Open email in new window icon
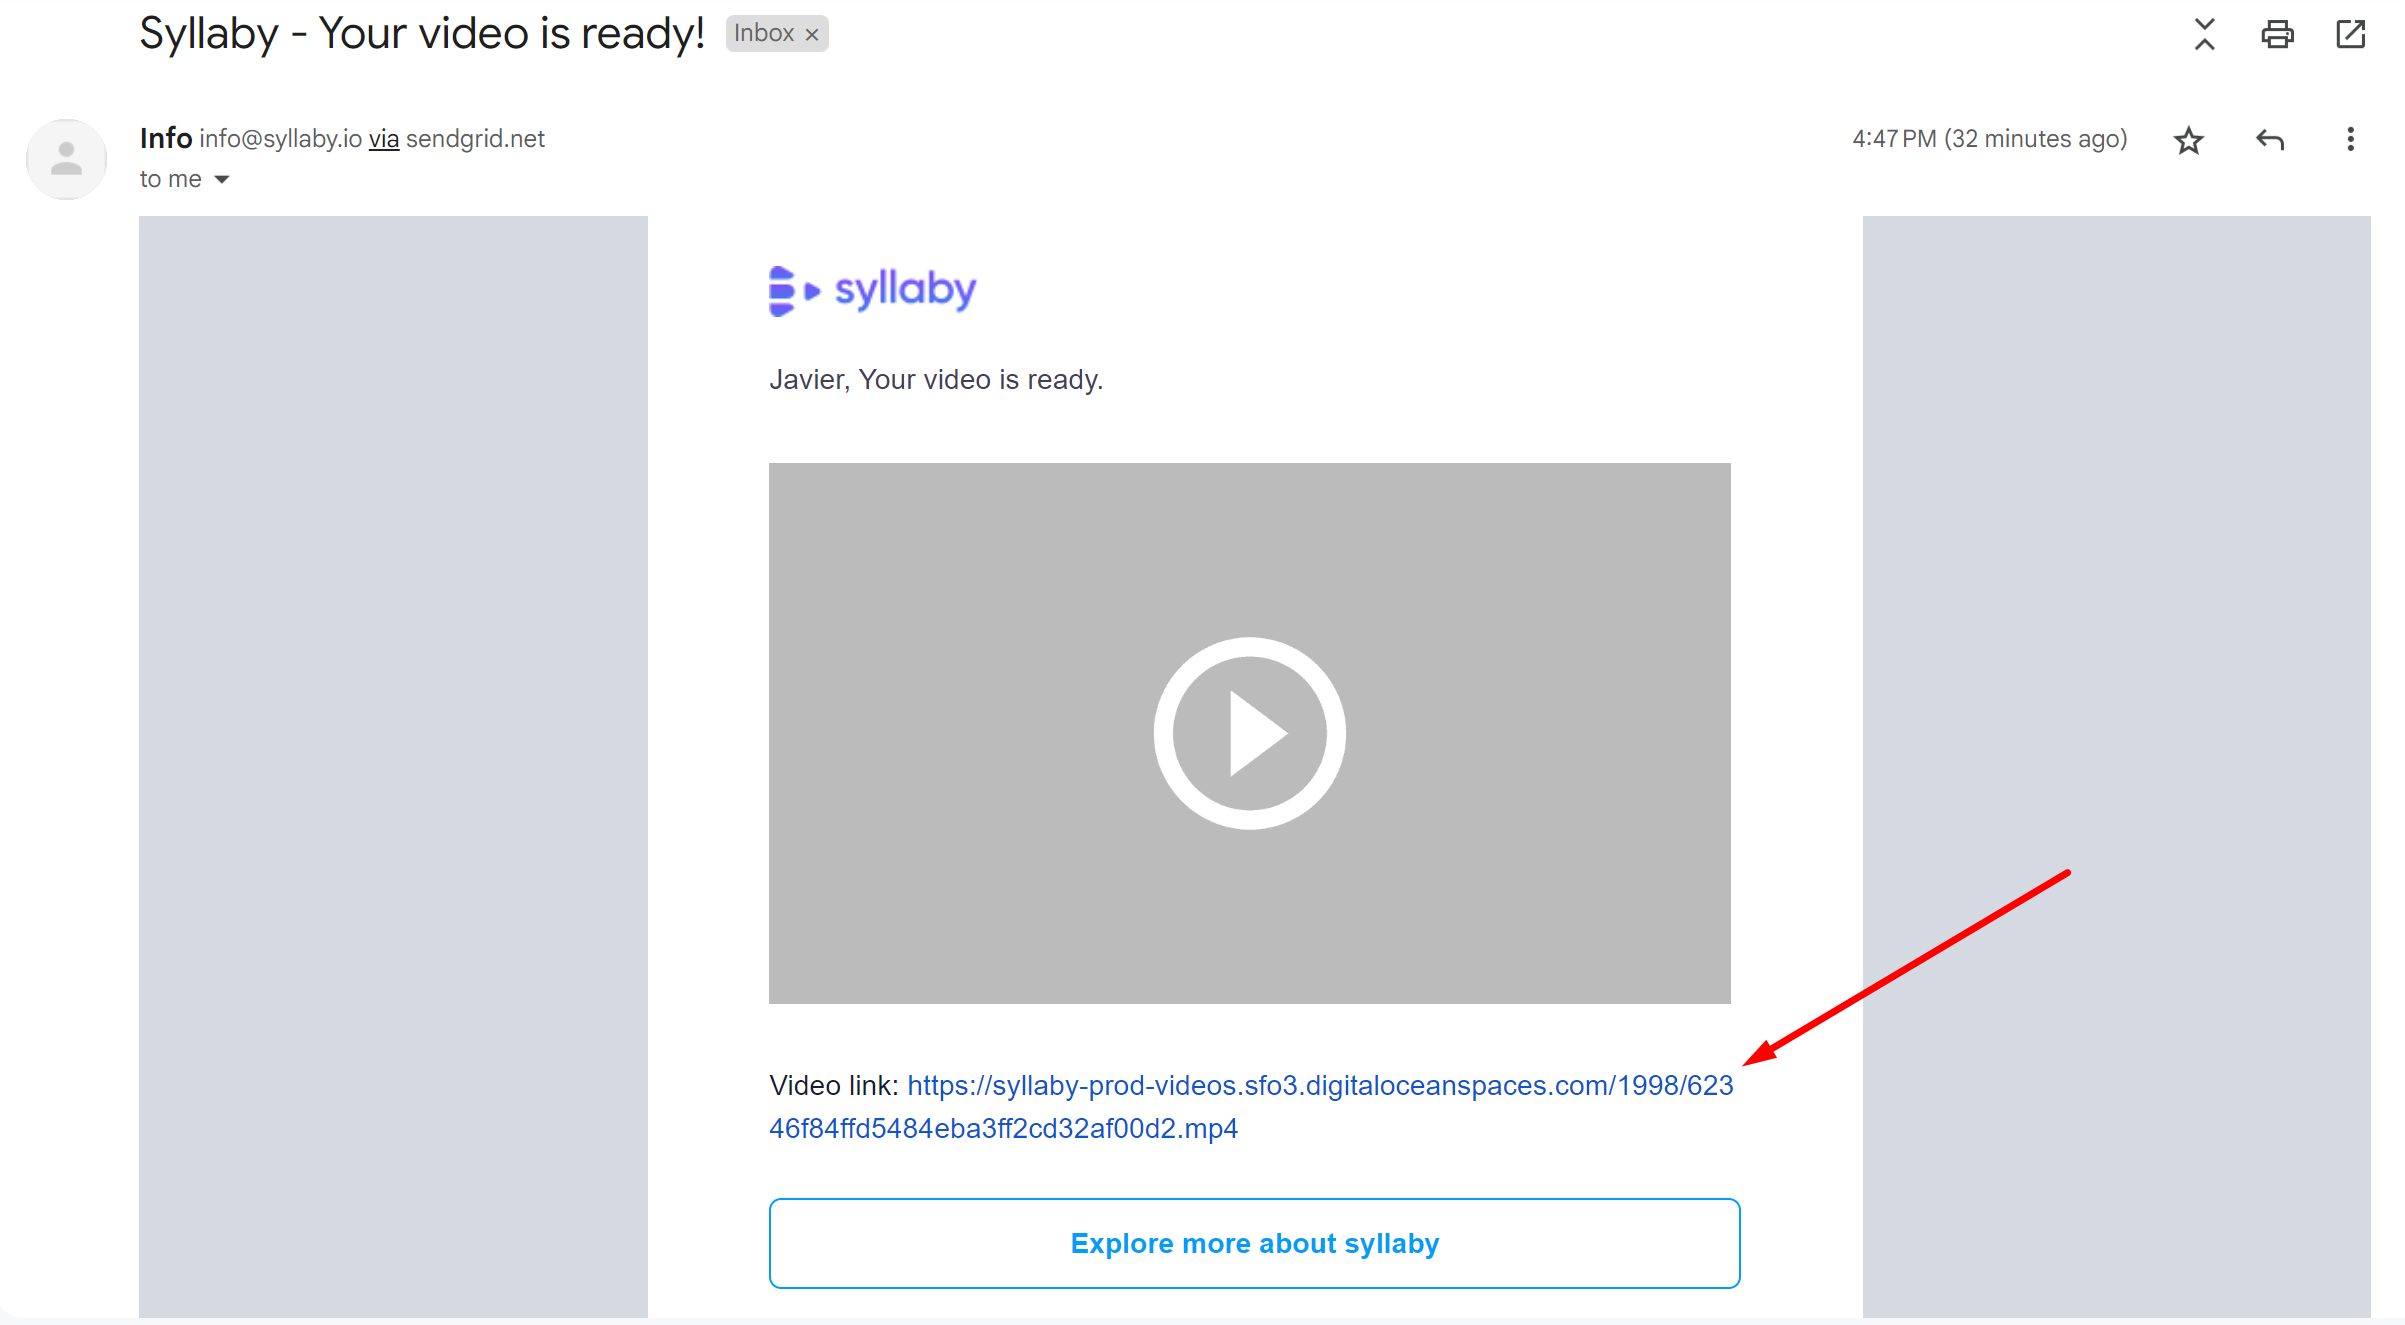Viewport: 2405px width, 1325px height. [x=2350, y=34]
